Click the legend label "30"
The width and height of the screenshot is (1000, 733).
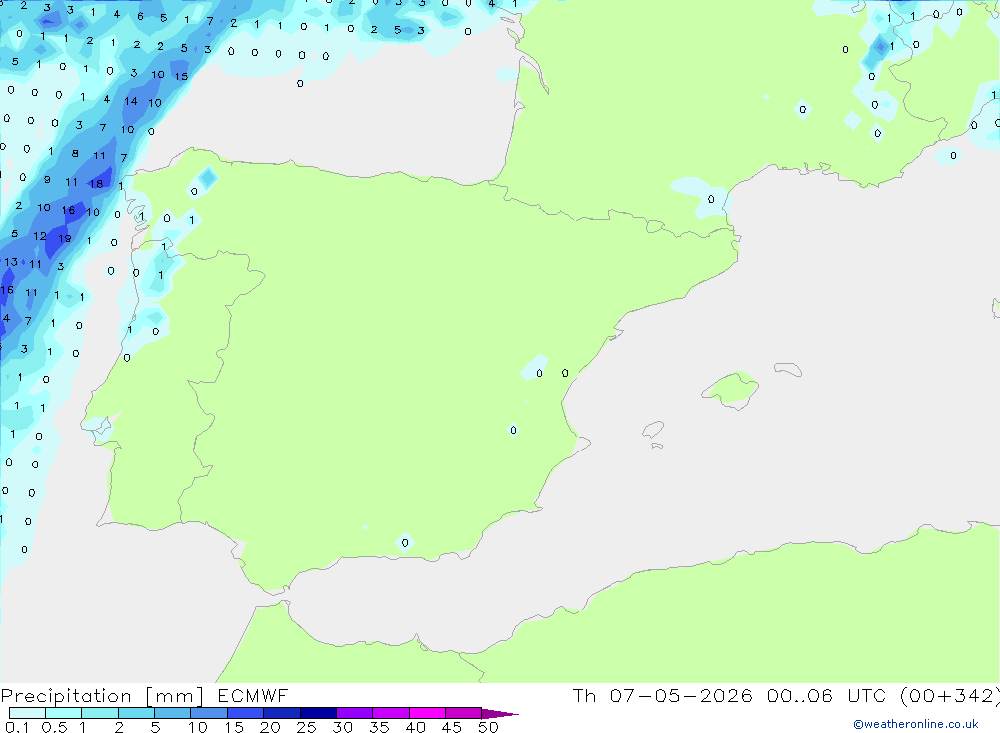[x=343, y=727]
